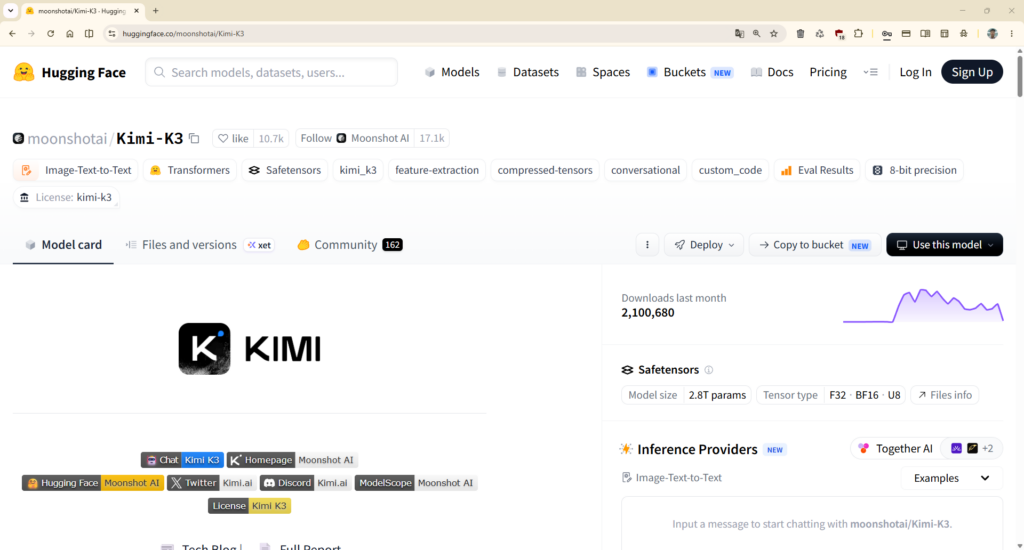Open the Files and versions tab

[199, 244]
